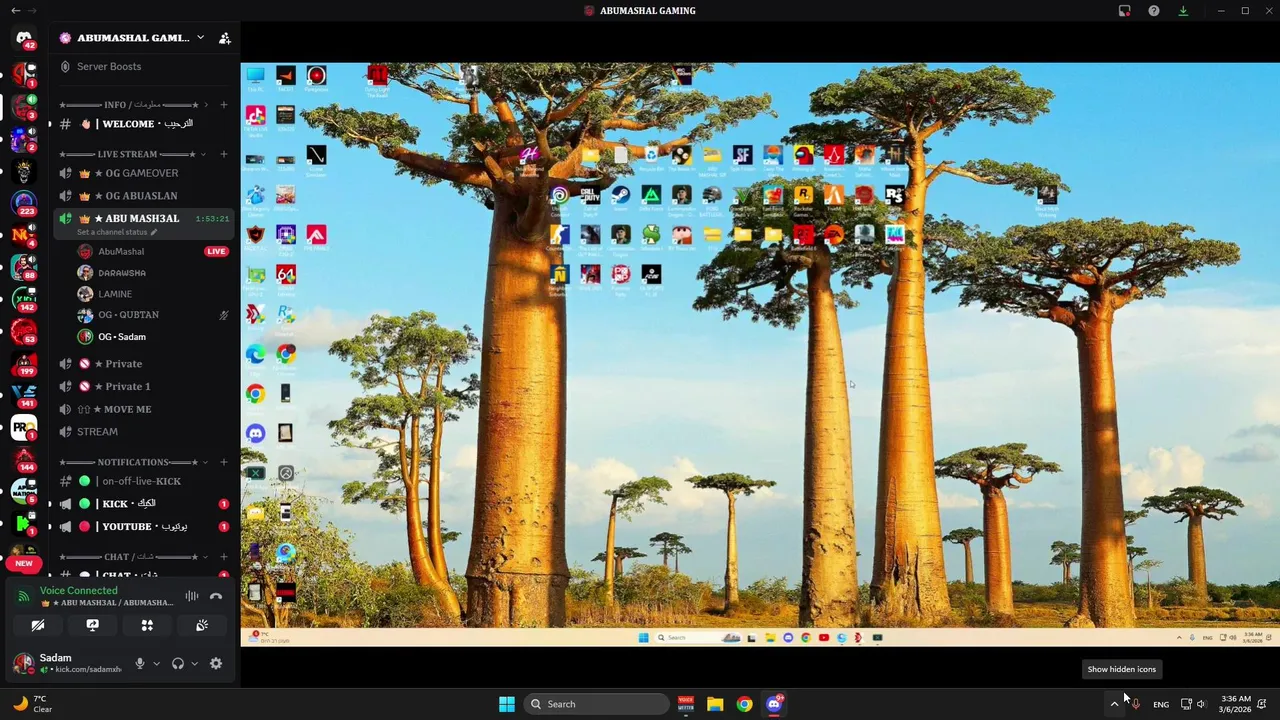Image resolution: width=1280 pixels, height=720 pixels.
Task: Open Discord User Settings gear
Action: pos(216,663)
